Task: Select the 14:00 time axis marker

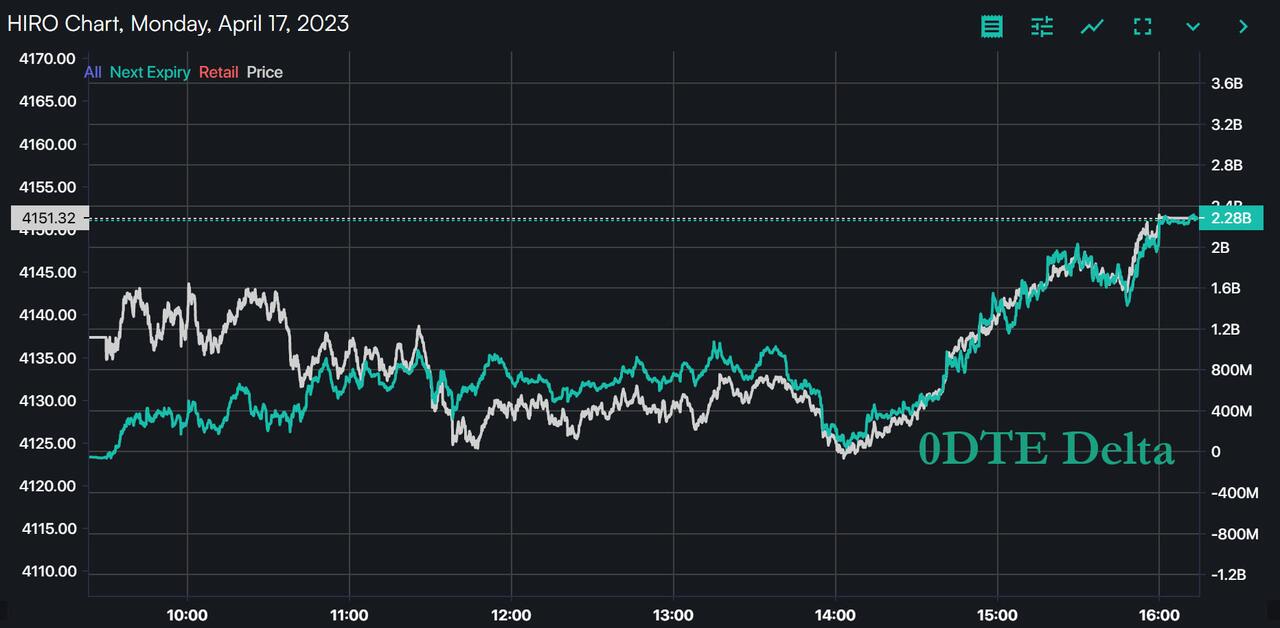Action: click(835, 614)
